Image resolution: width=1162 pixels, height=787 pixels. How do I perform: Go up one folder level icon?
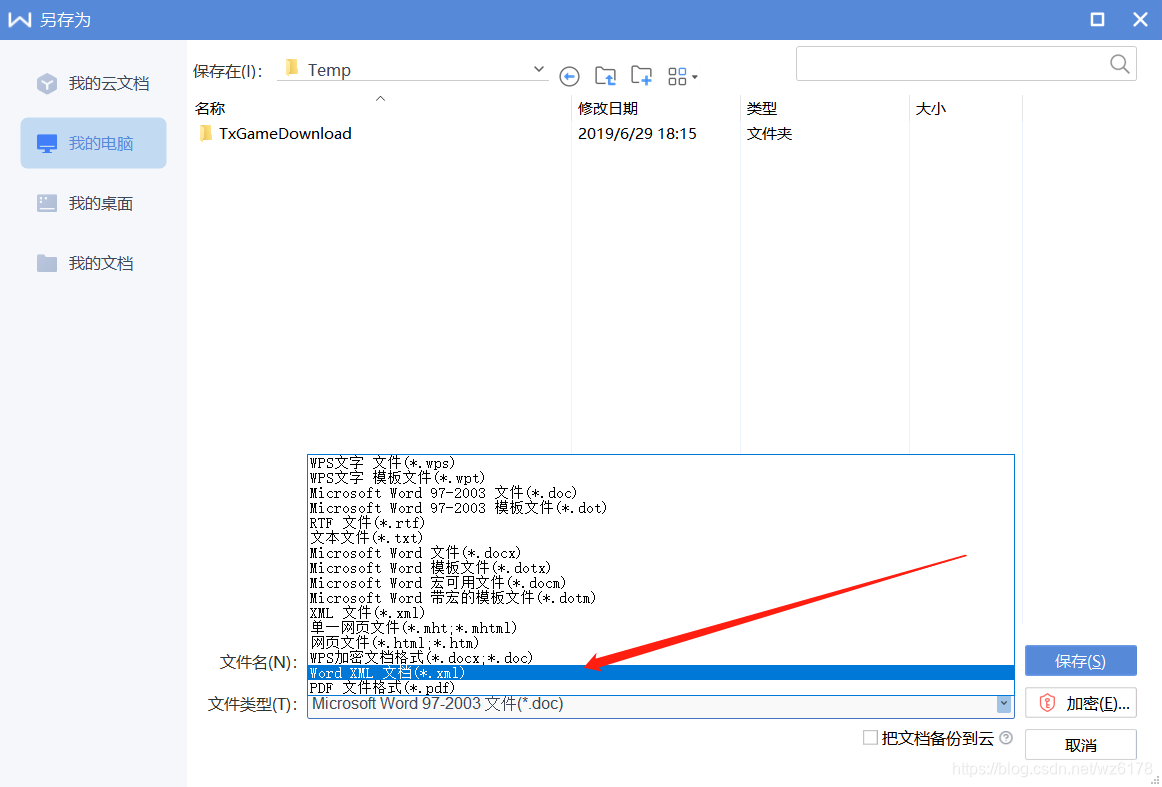tap(605, 76)
